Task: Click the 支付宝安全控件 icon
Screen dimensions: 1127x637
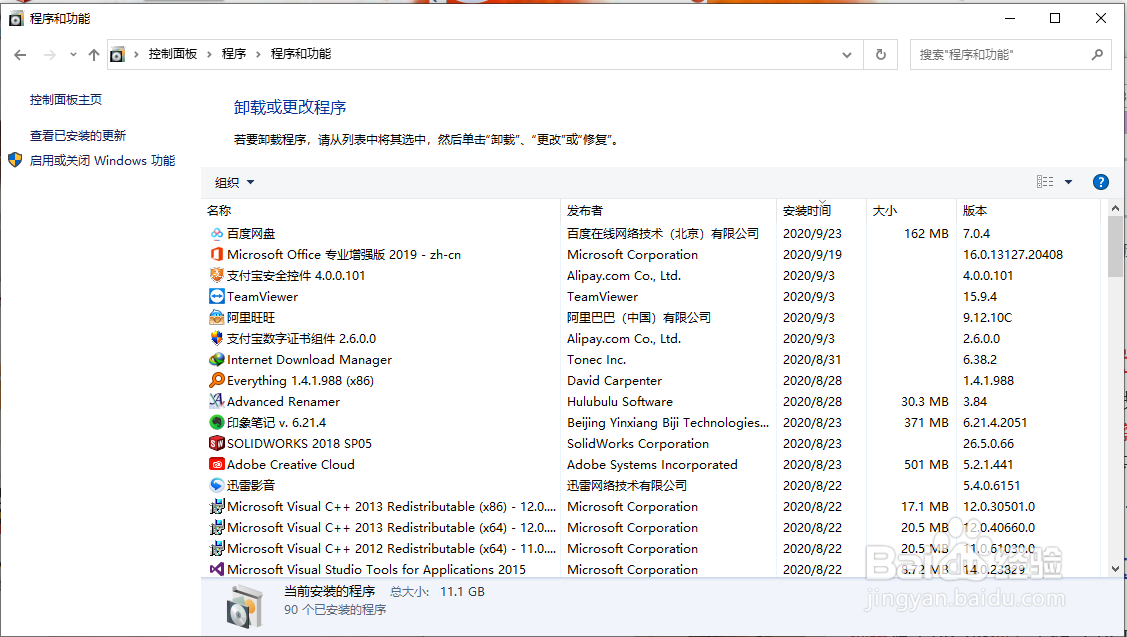Action: pos(216,275)
